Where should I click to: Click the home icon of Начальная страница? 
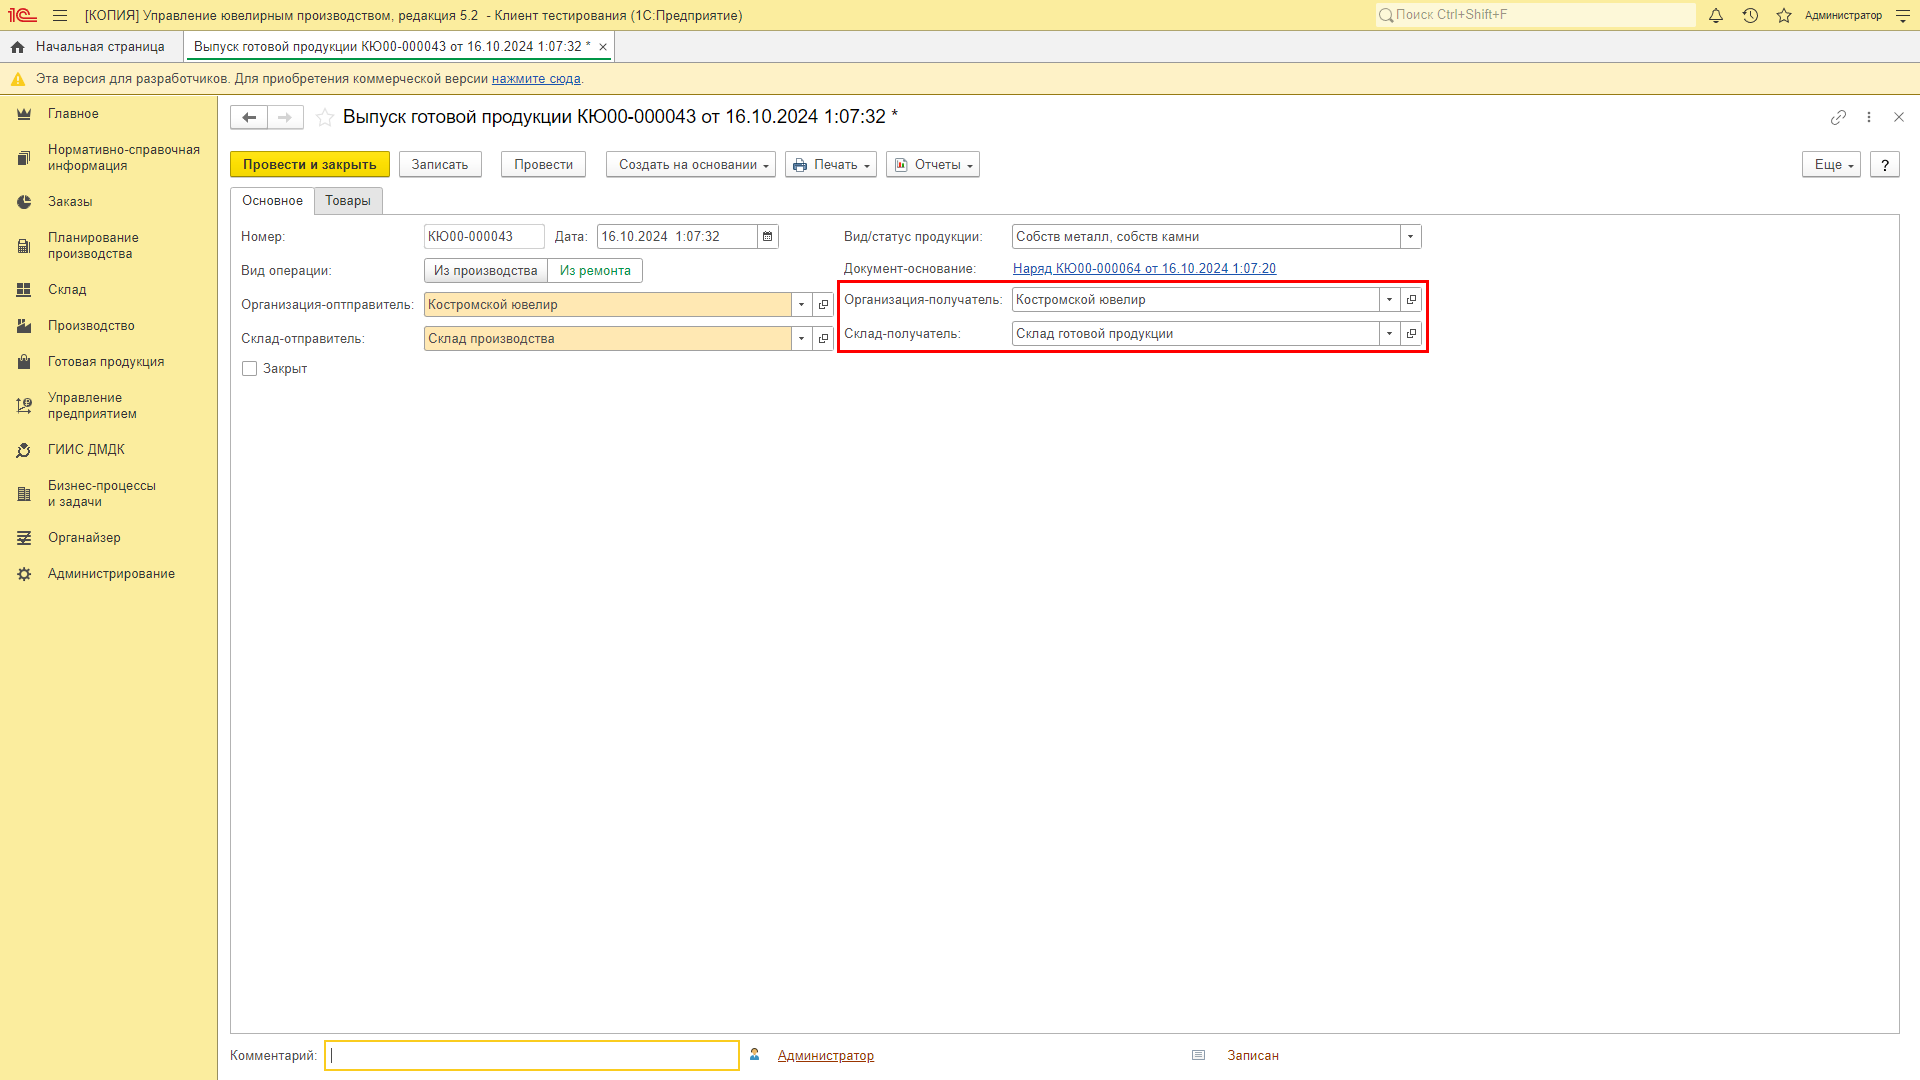click(x=17, y=47)
